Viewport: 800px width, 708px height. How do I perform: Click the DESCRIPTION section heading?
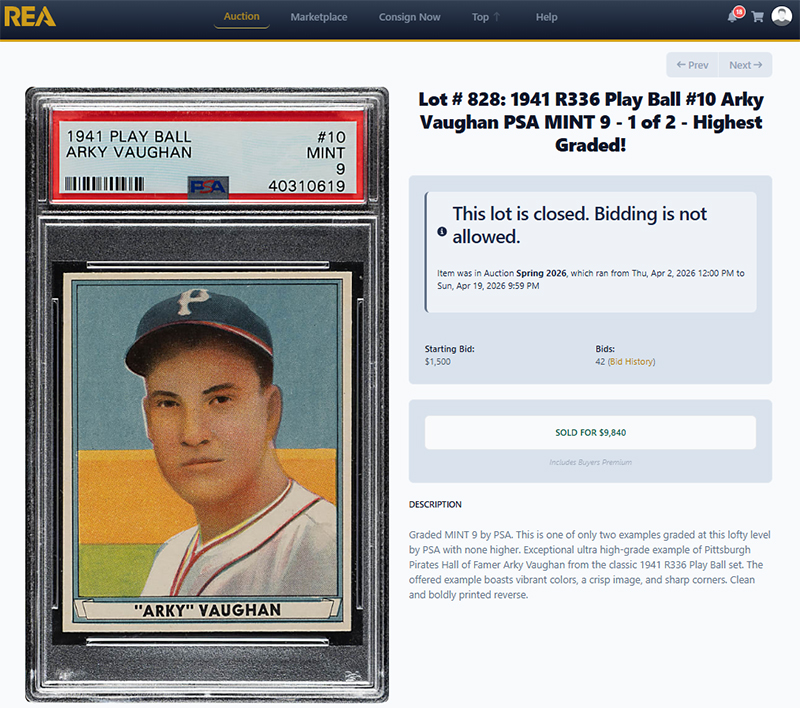pyautogui.click(x=435, y=504)
